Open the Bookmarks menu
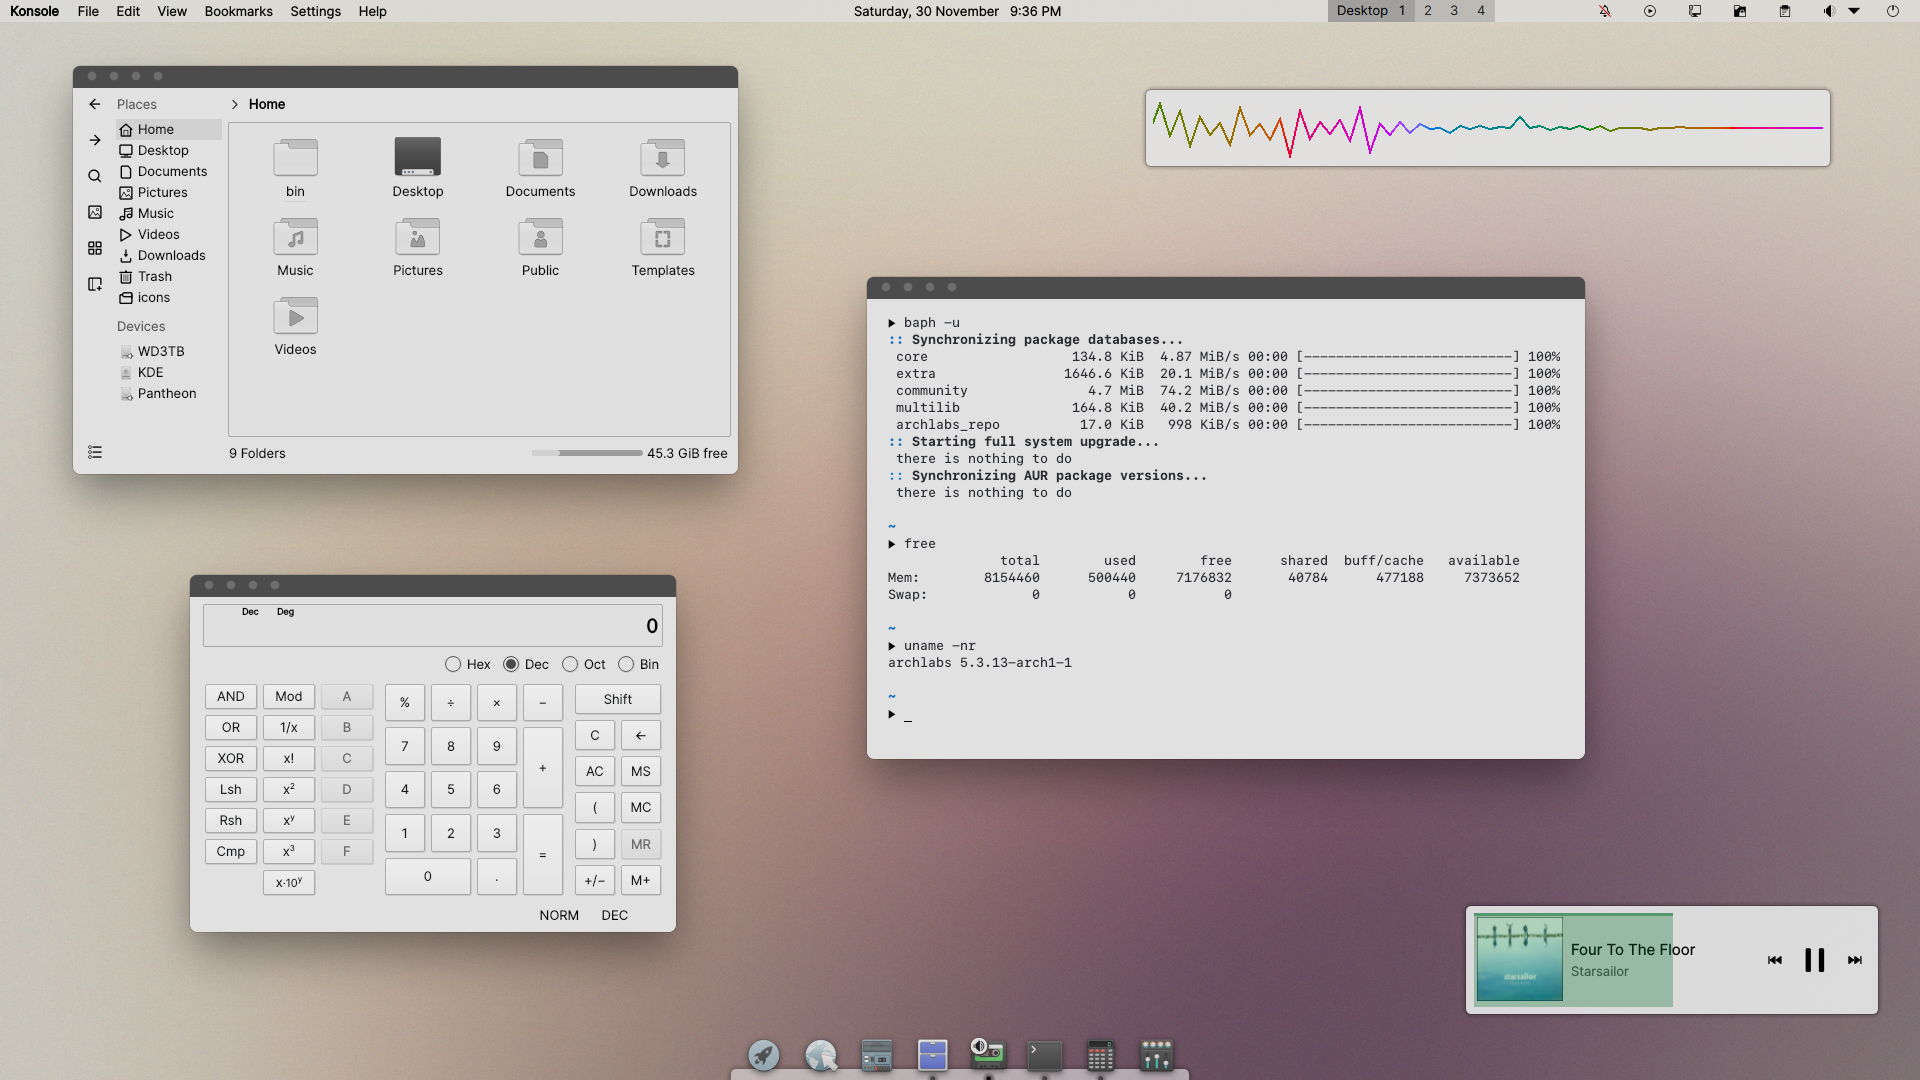The height and width of the screenshot is (1080, 1920). click(x=238, y=11)
